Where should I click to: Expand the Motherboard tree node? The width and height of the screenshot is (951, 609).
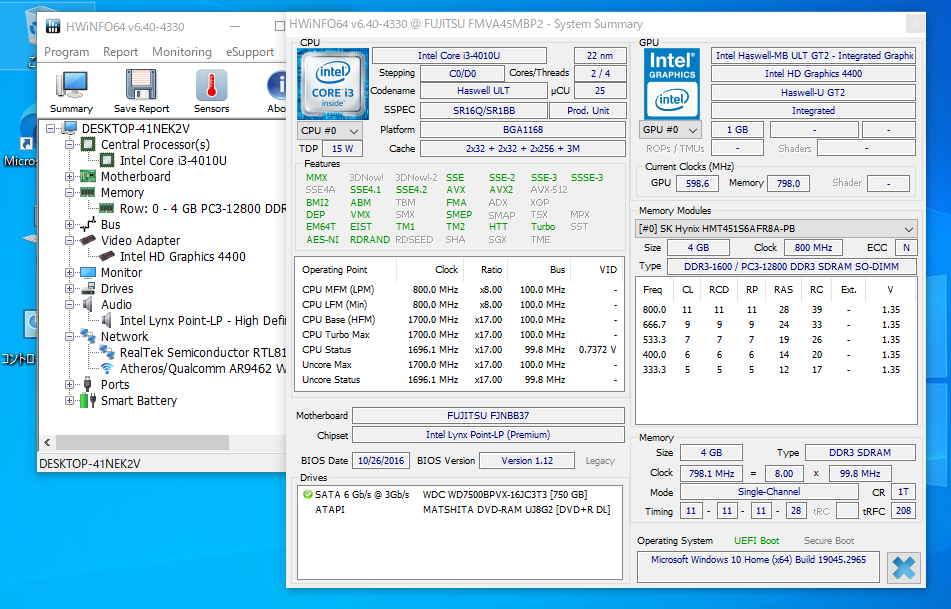tap(69, 177)
